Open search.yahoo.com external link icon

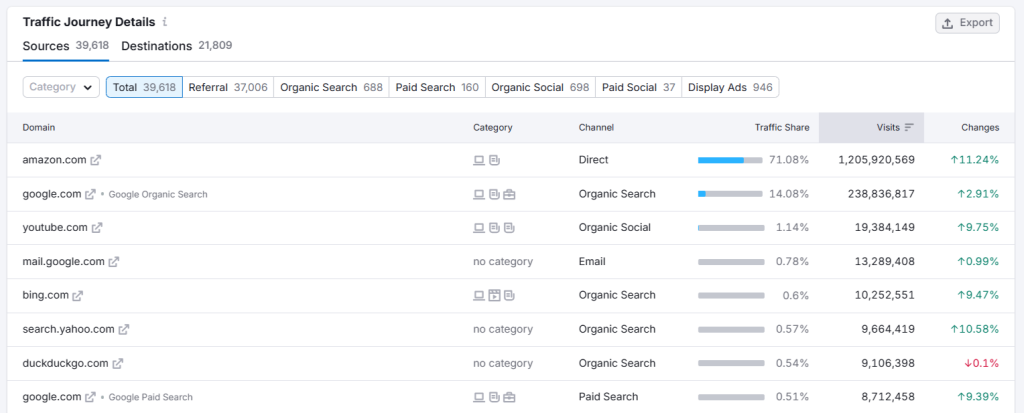(123, 329)
